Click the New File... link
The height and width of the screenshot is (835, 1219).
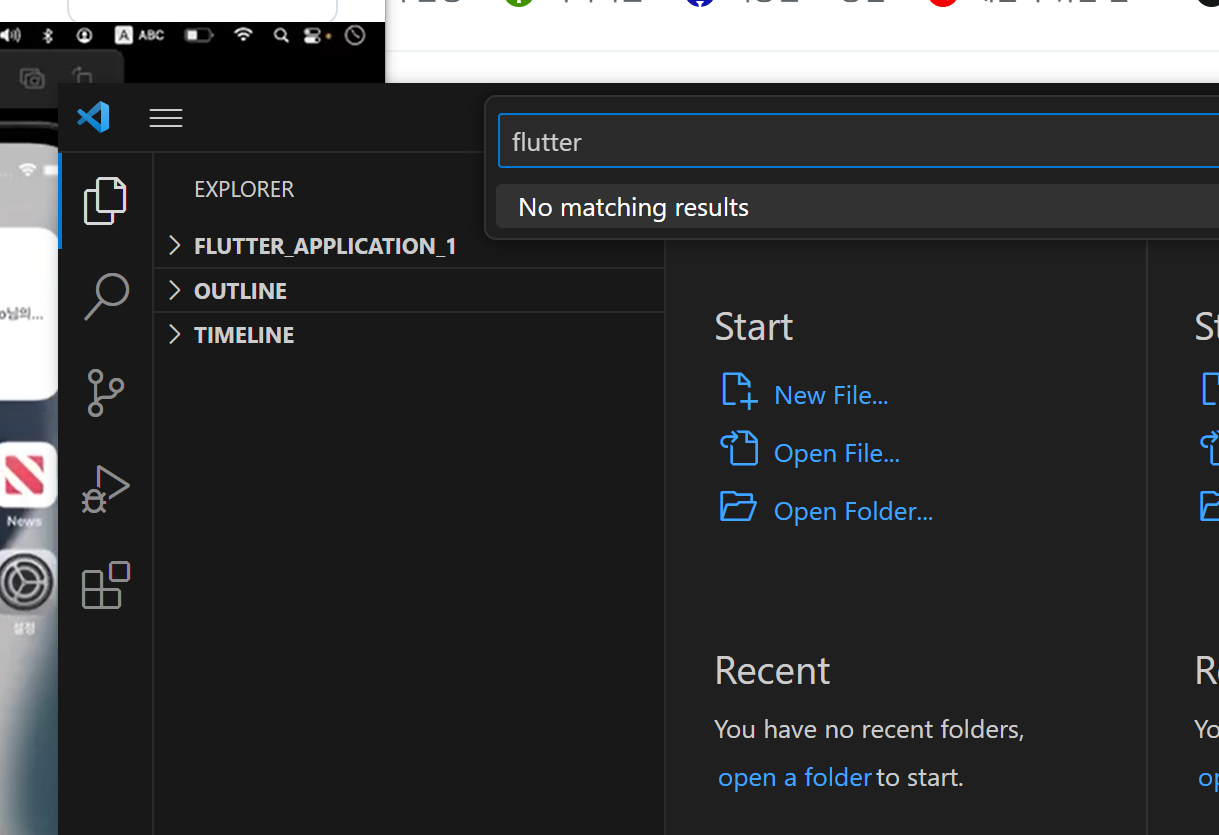831,395
